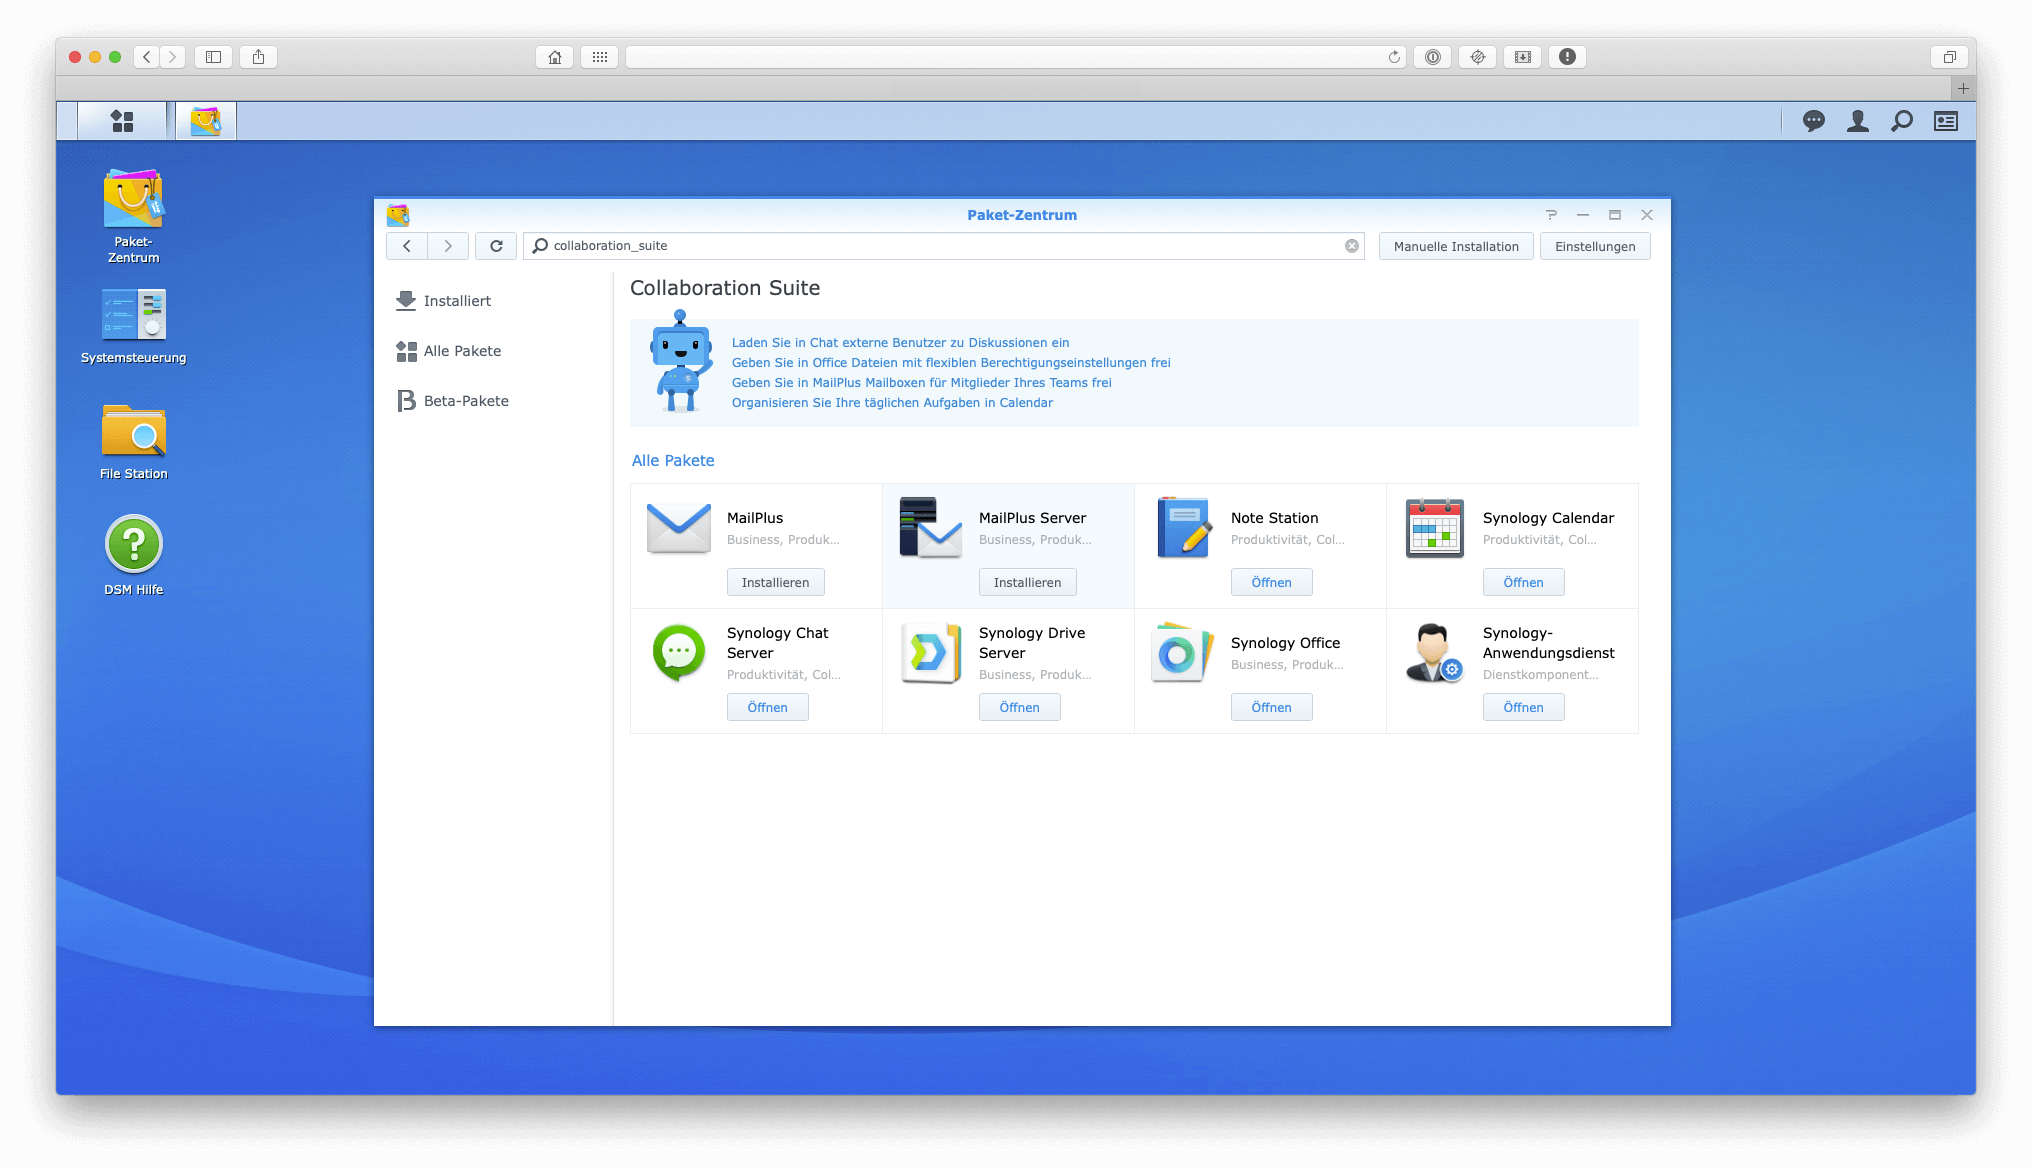Go back in Paket-Zentrum
The width and height of the screenshot is (2032, 1169).
[x=407, y=246]
